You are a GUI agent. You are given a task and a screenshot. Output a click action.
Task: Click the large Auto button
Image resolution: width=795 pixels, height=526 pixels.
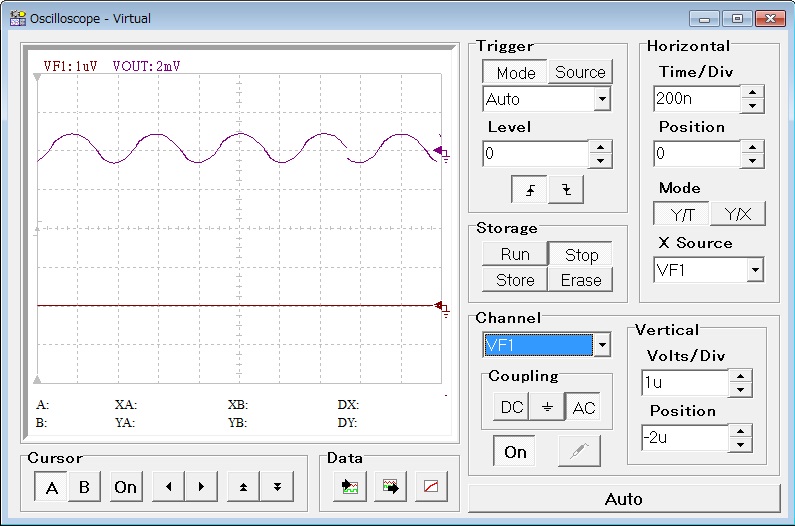pos(624,499)
